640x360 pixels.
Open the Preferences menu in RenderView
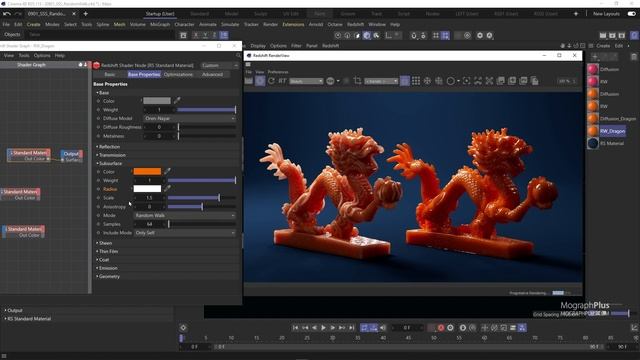[278, 72]
